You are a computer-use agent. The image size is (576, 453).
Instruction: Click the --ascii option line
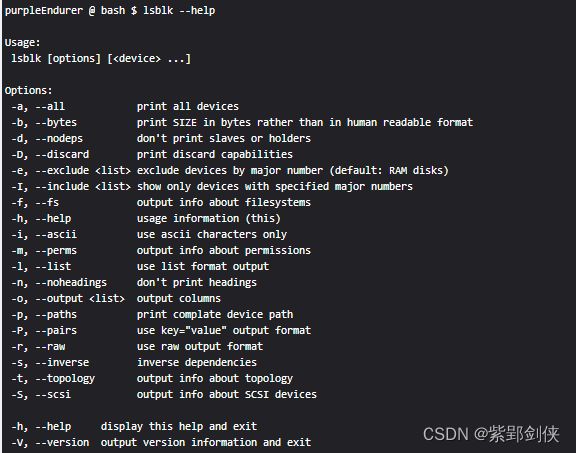149,234
